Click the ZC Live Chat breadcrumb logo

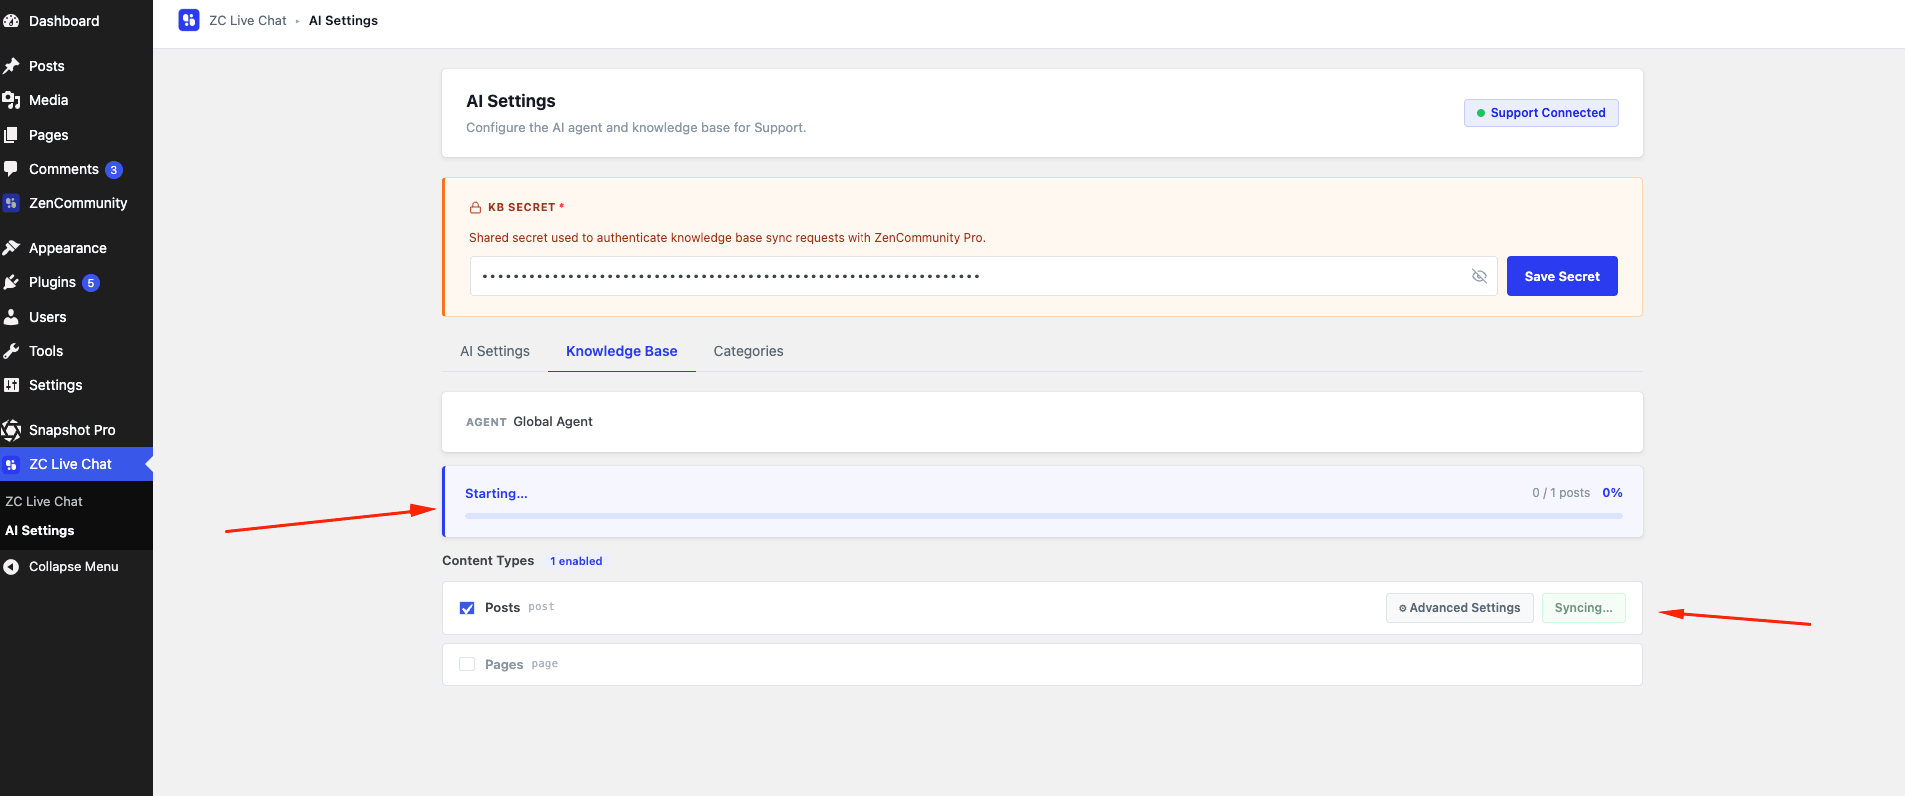pyautogui.click(x=189, y=20)
